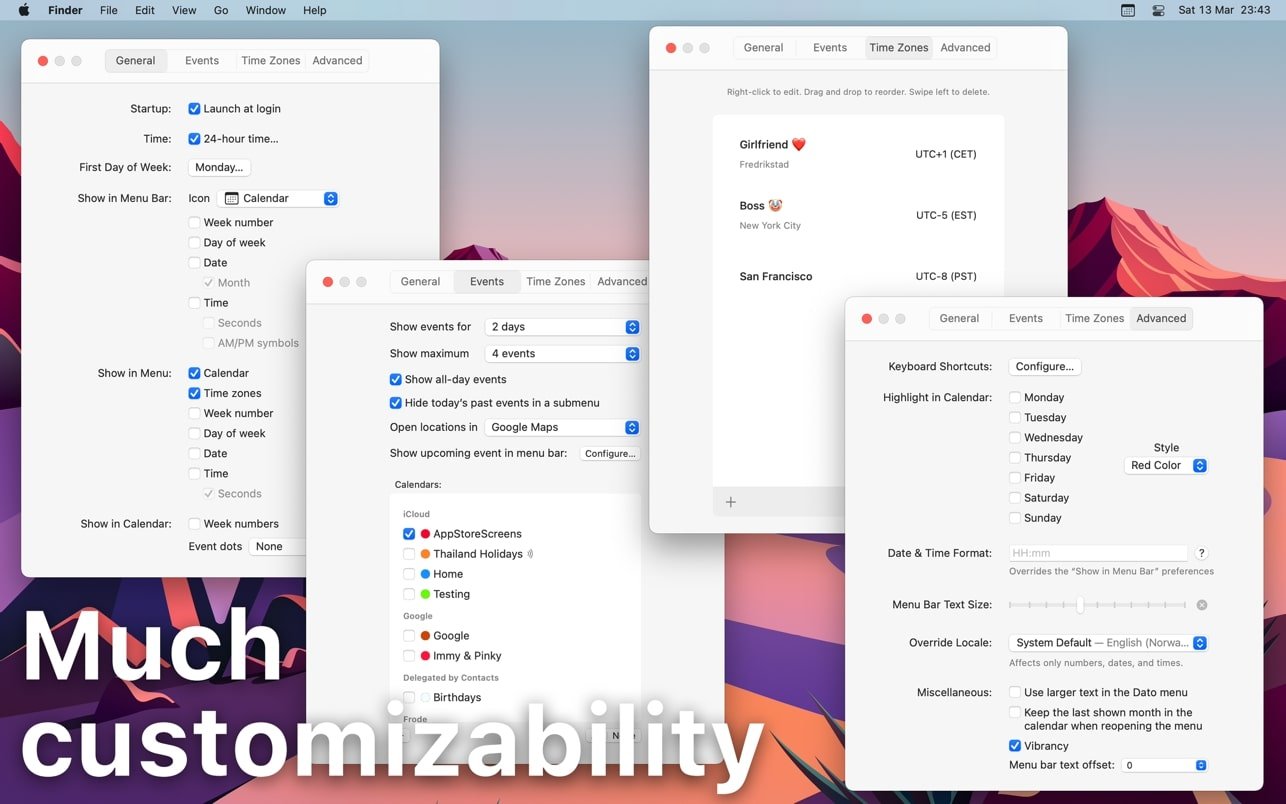Switch to Events tab in General window

click(202, 61)
